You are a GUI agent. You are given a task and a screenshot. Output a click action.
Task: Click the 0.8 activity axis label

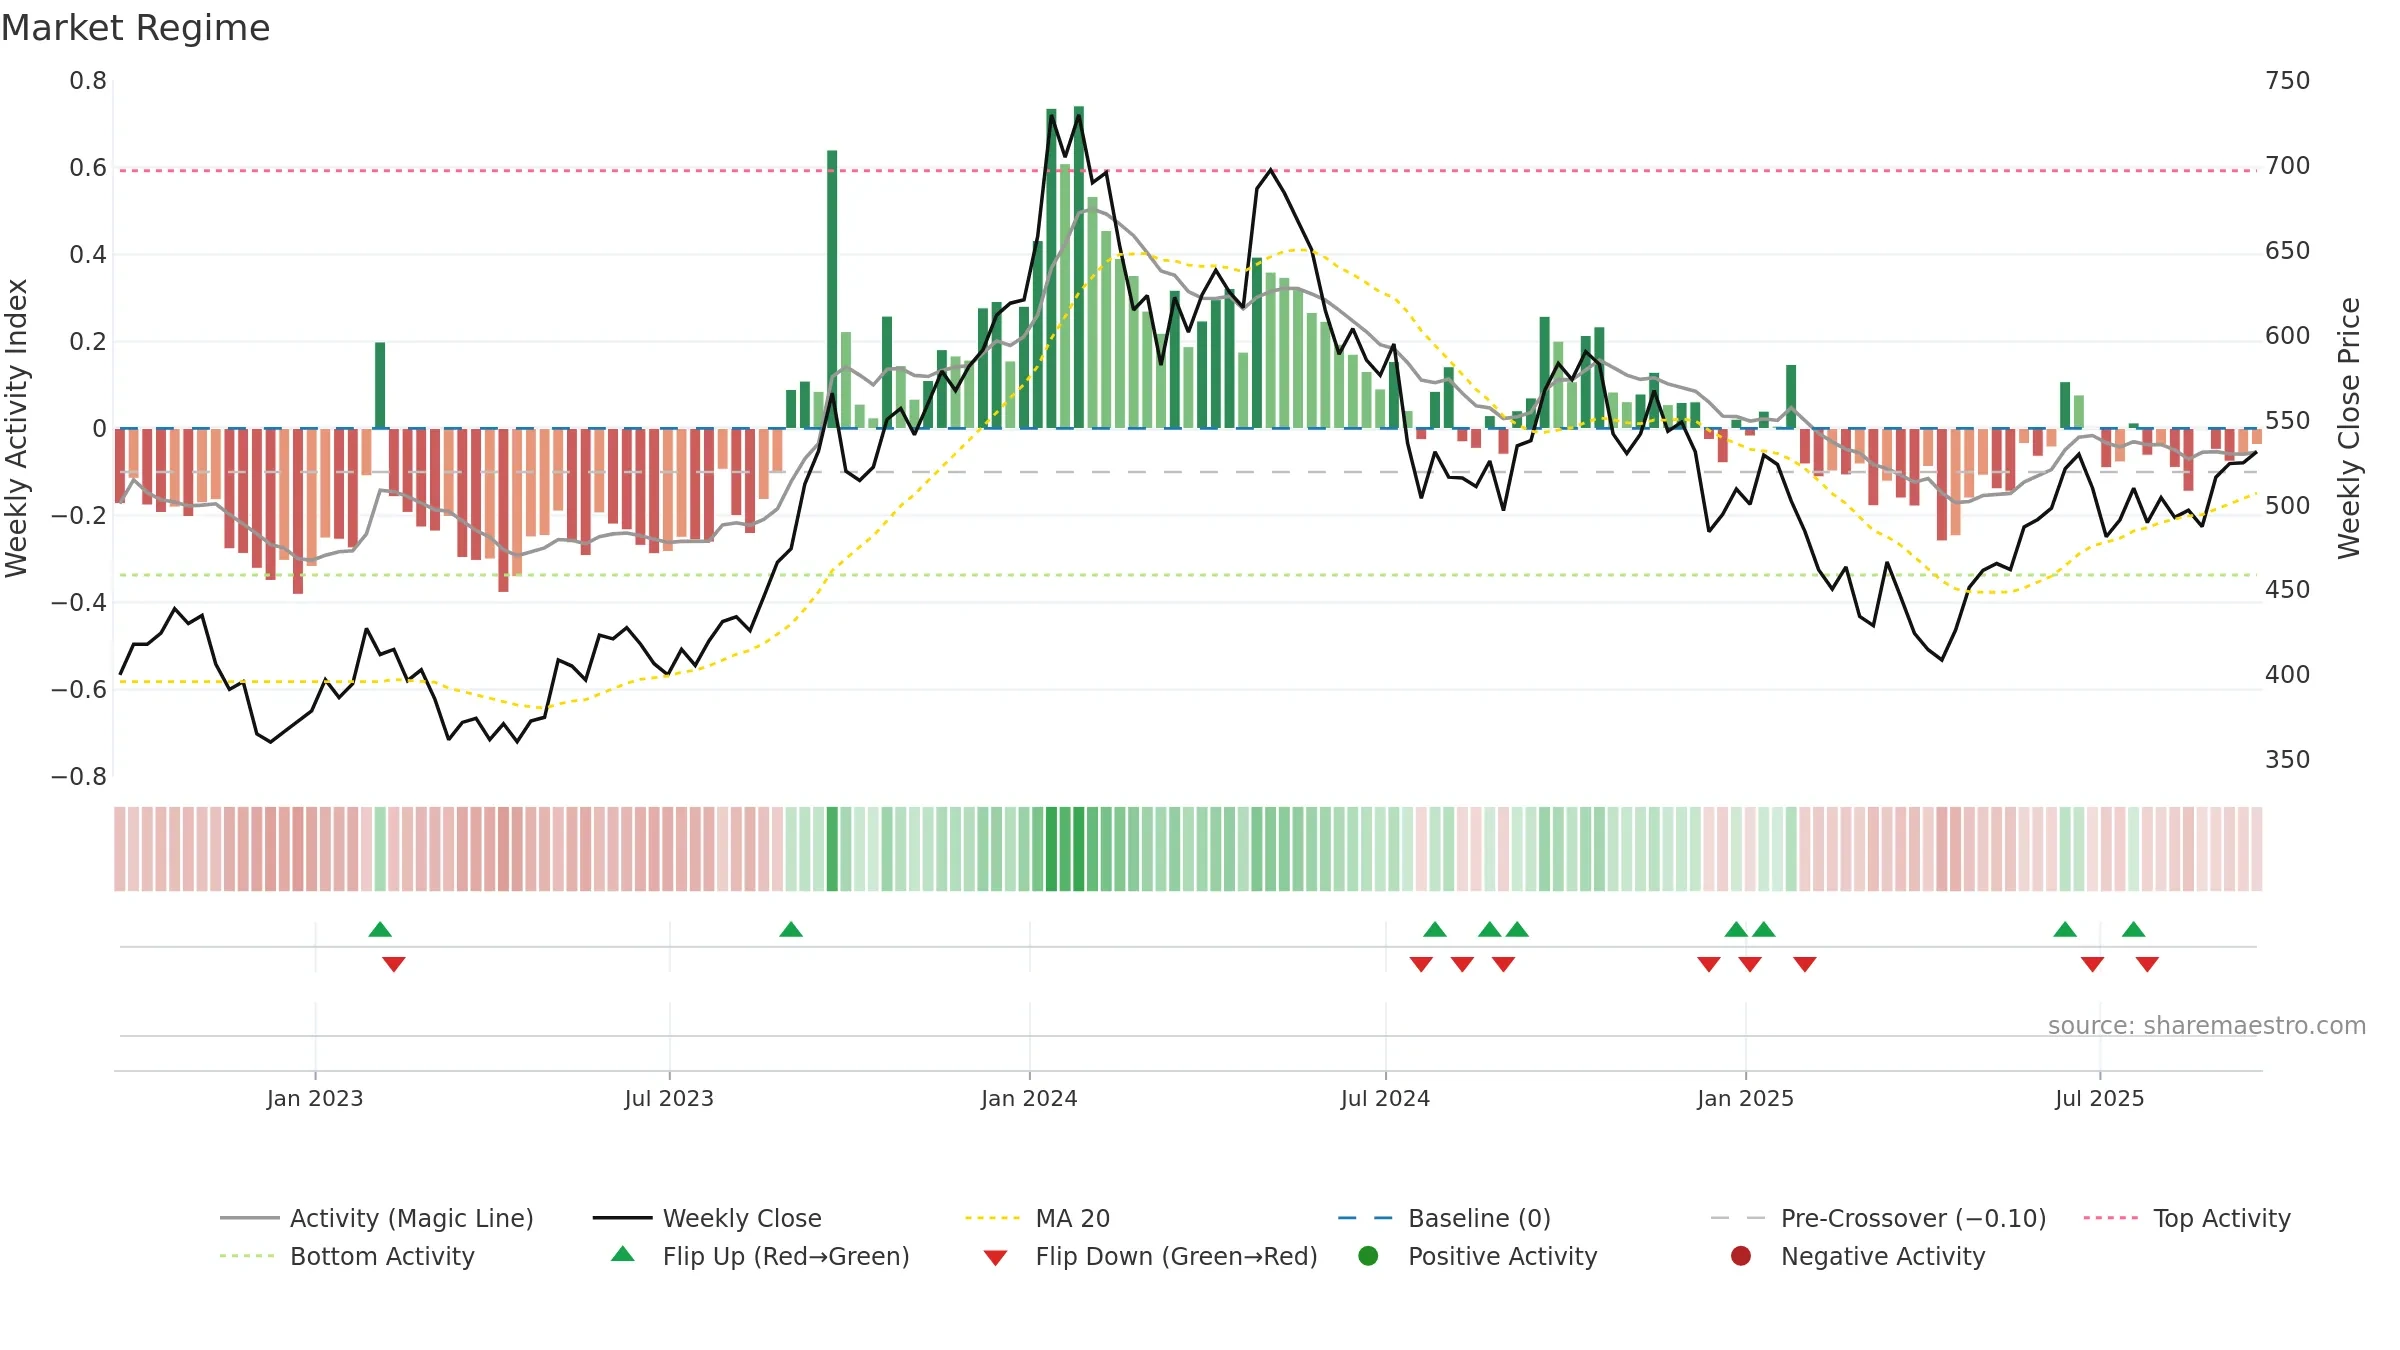[x=88, y=81]
